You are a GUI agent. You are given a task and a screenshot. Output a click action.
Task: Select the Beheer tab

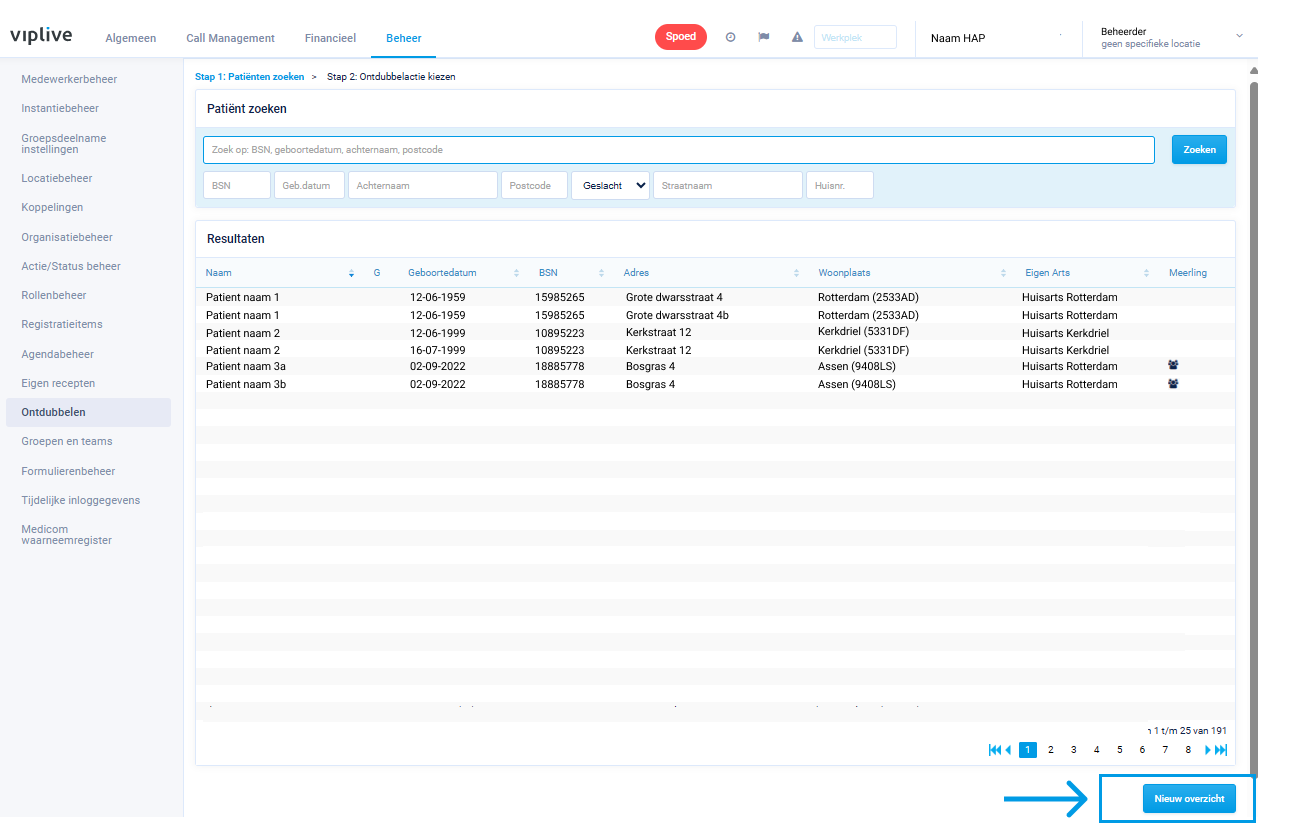click(404, 38)
